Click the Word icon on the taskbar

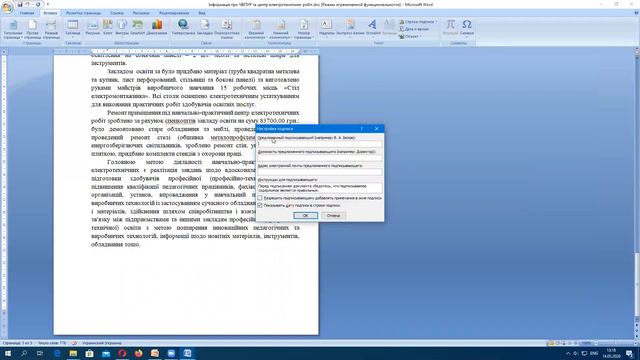(187, 353)
